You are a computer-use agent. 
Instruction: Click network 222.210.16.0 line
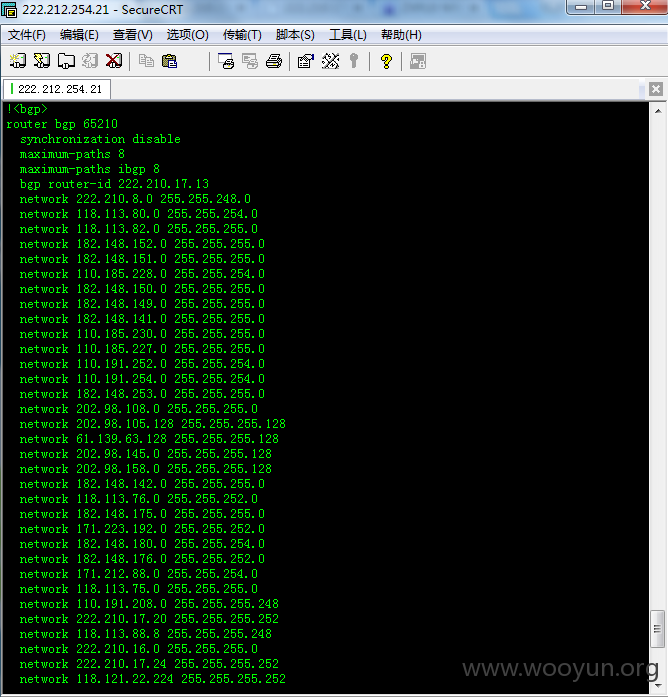139,649
